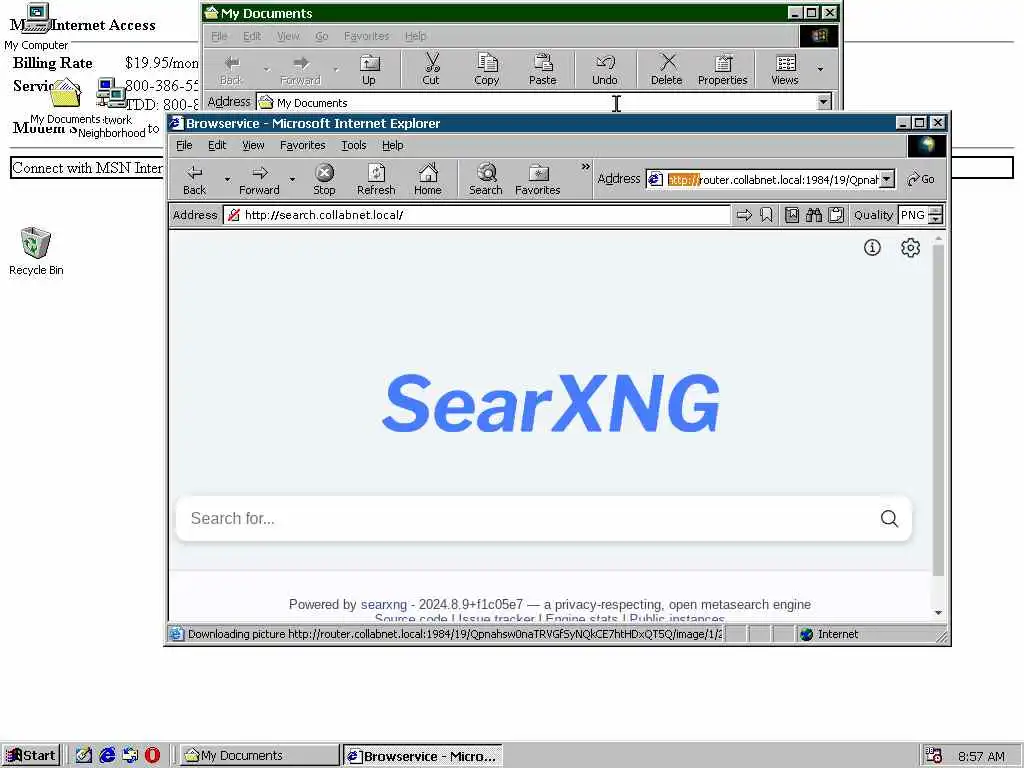Open the IE View menu

tap(253, 145)
